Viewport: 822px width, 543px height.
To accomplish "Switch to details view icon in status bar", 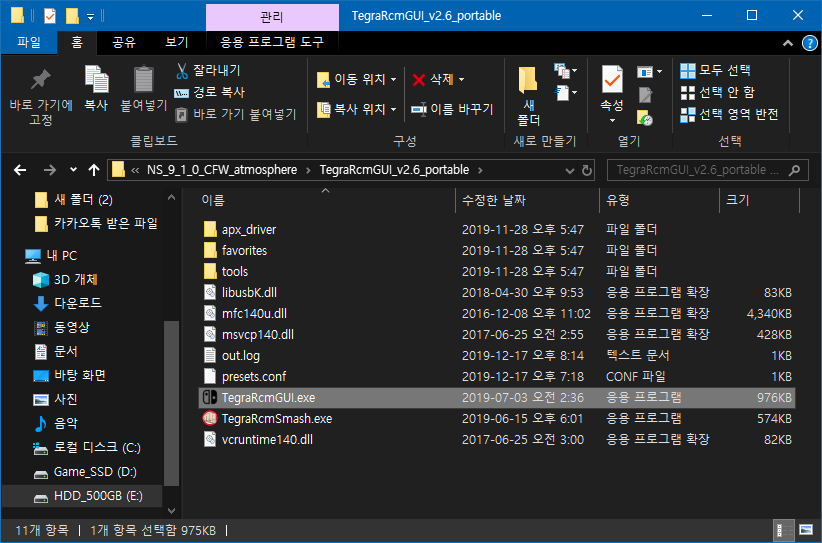I will tap(784, 530).
